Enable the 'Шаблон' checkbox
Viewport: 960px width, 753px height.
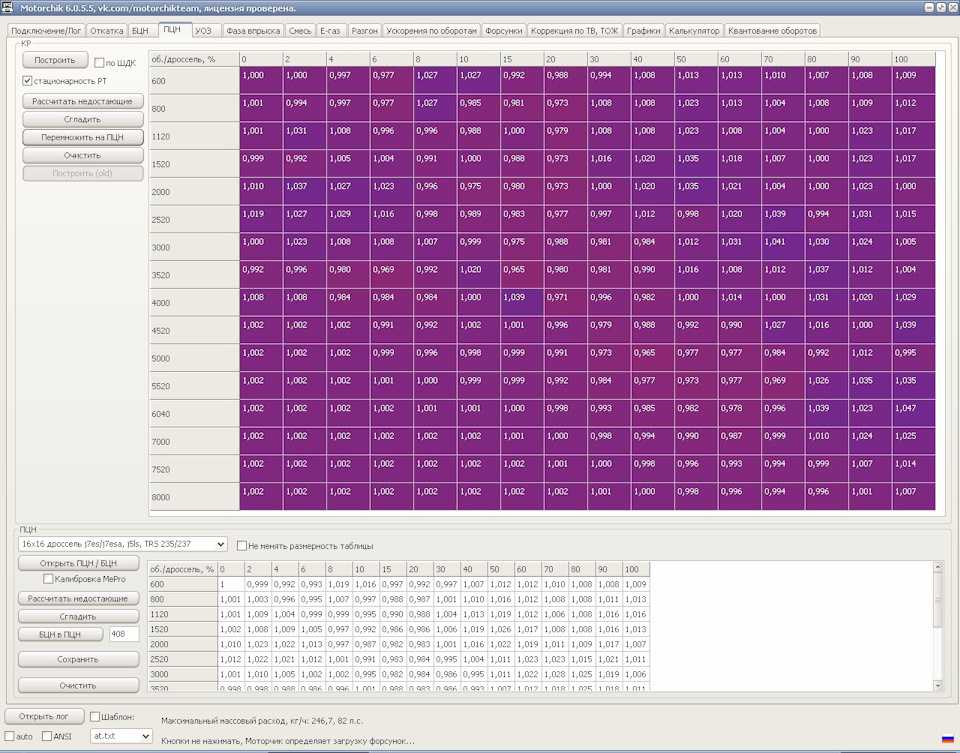95,716
